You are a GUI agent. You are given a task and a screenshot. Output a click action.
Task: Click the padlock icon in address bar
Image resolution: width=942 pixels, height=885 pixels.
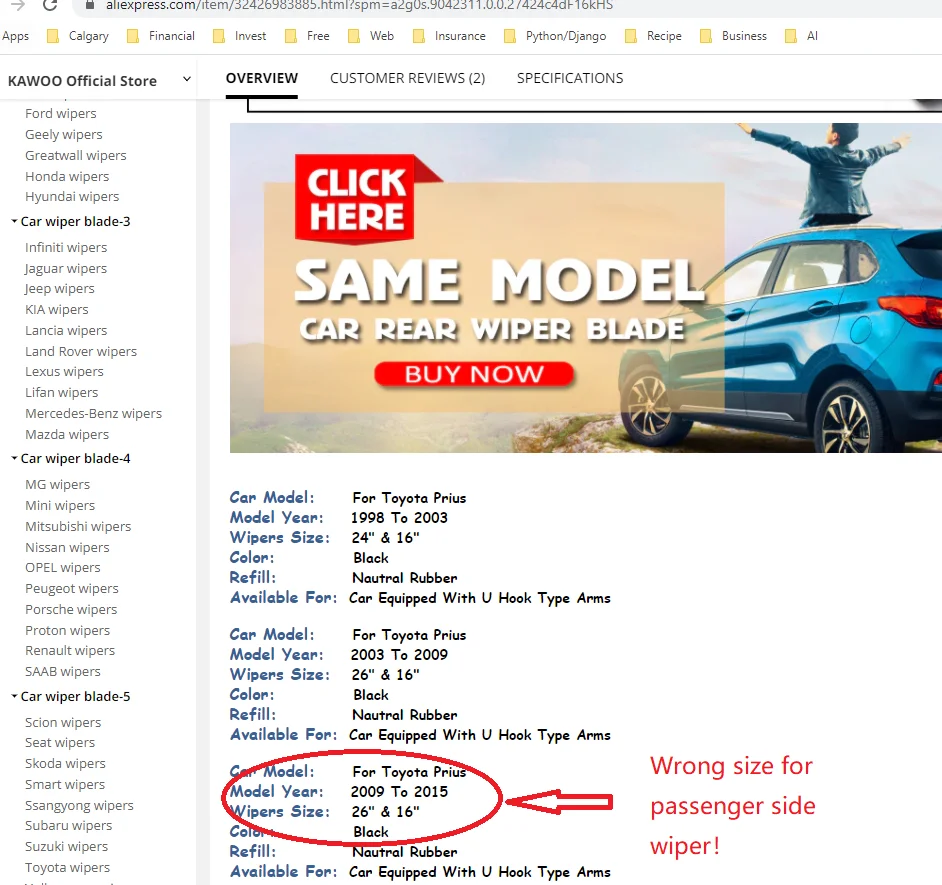click(x=90, y=5)
